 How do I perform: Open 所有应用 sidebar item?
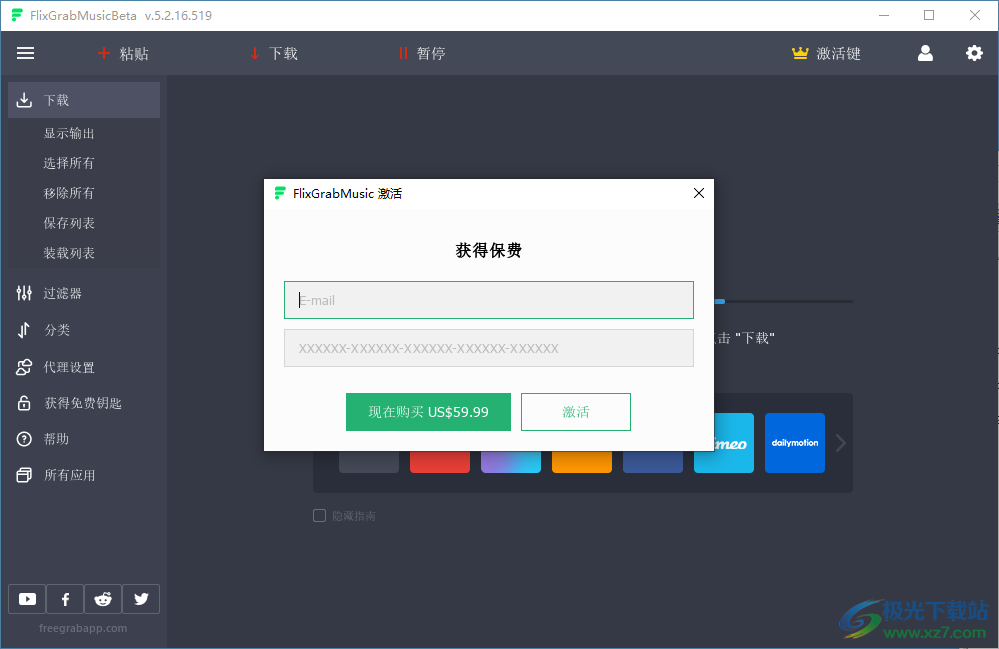[56, 475]
